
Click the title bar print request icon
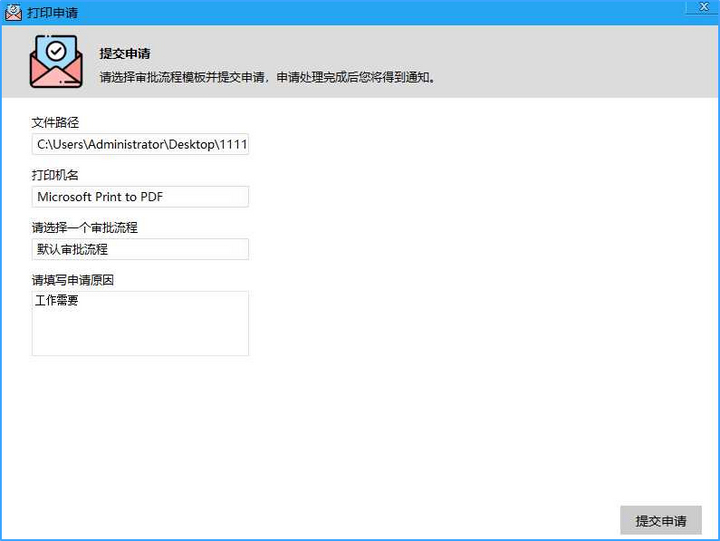pos(13,12)
